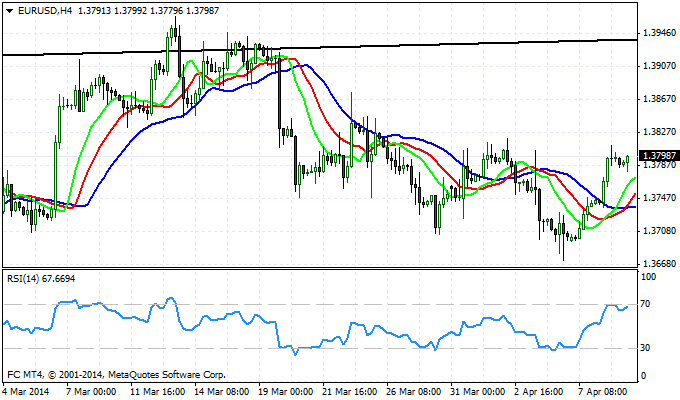680x400 pixels.
Task: Click the 7 Apr 08:00 time label
Action: (x=603, y=392)
